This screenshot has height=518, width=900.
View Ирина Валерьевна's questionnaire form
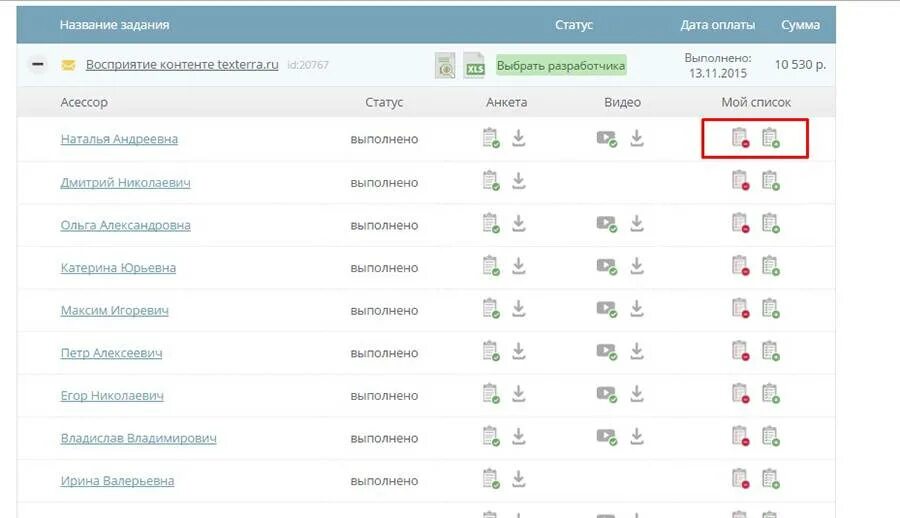491,478
